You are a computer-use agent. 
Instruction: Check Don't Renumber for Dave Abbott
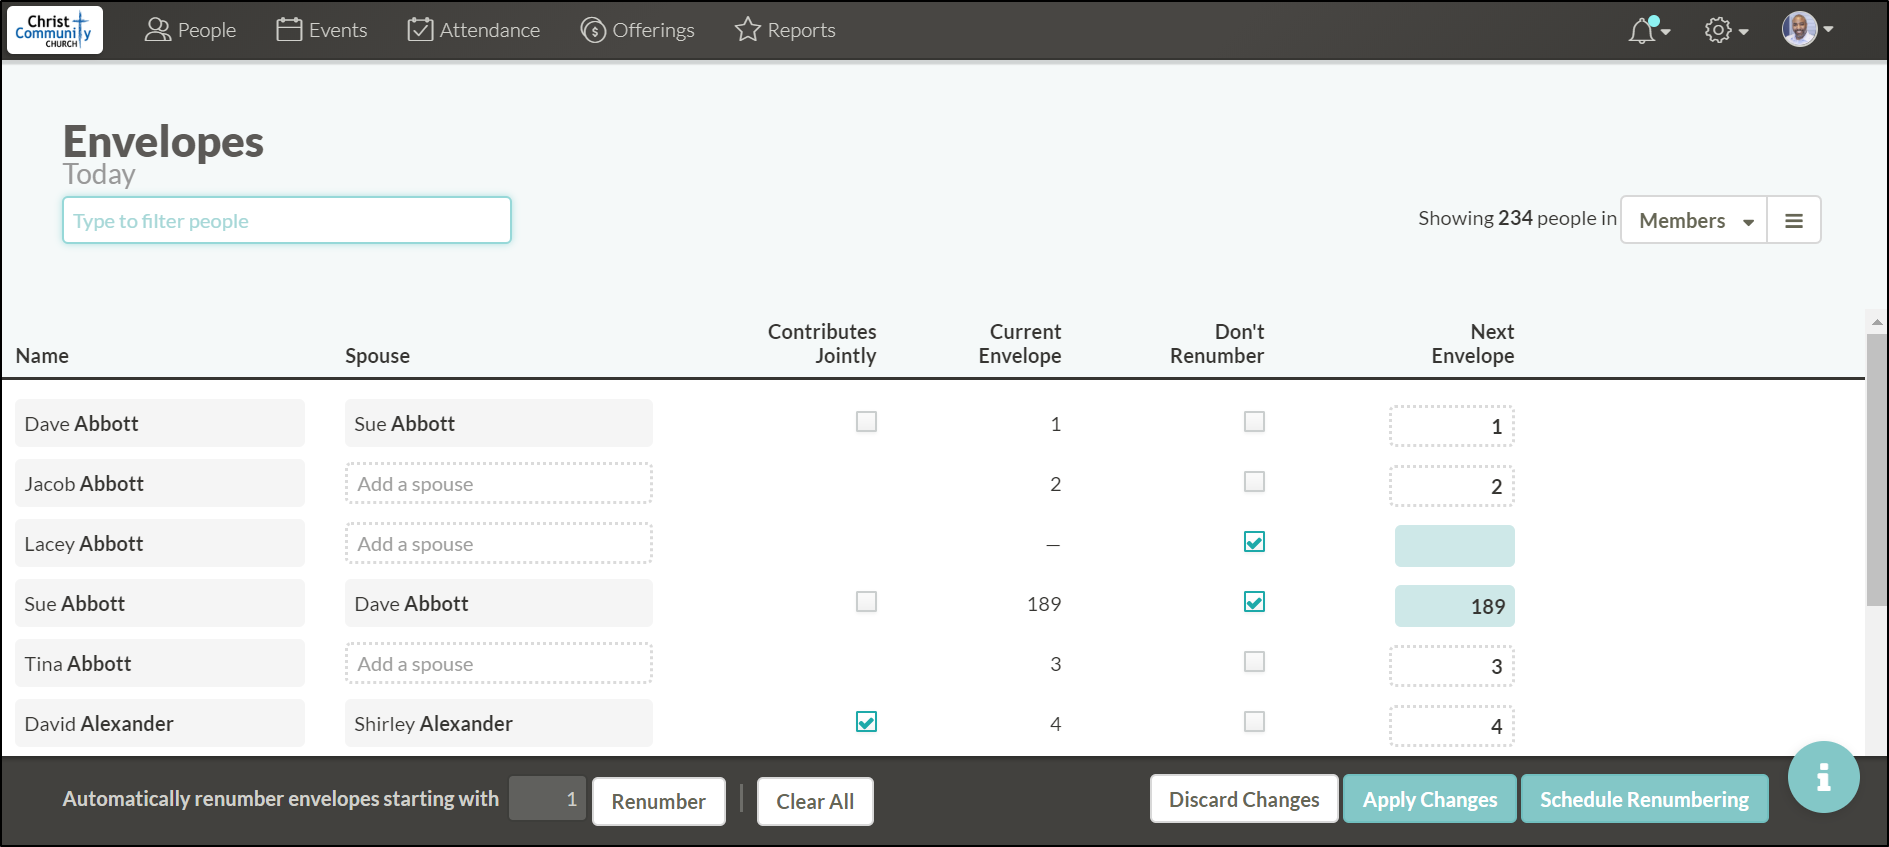click(1254, 422)
